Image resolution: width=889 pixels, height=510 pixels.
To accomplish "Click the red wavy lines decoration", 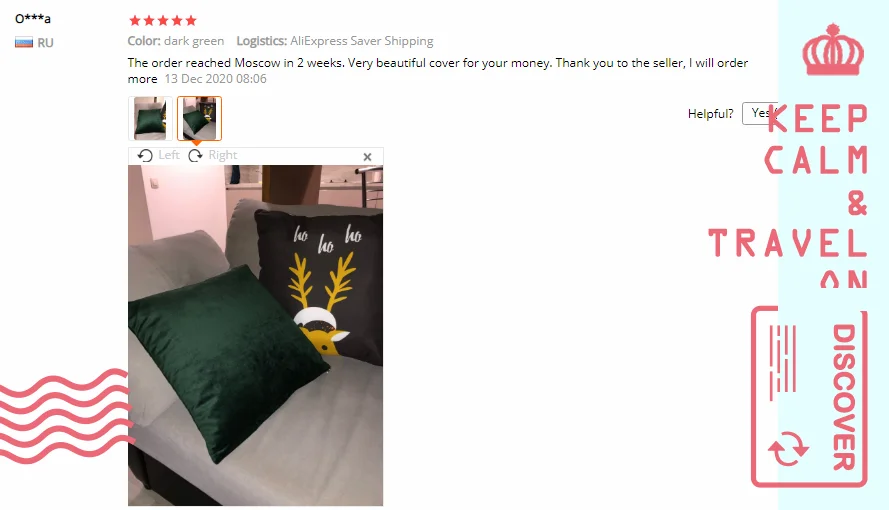I will point(67,416).
